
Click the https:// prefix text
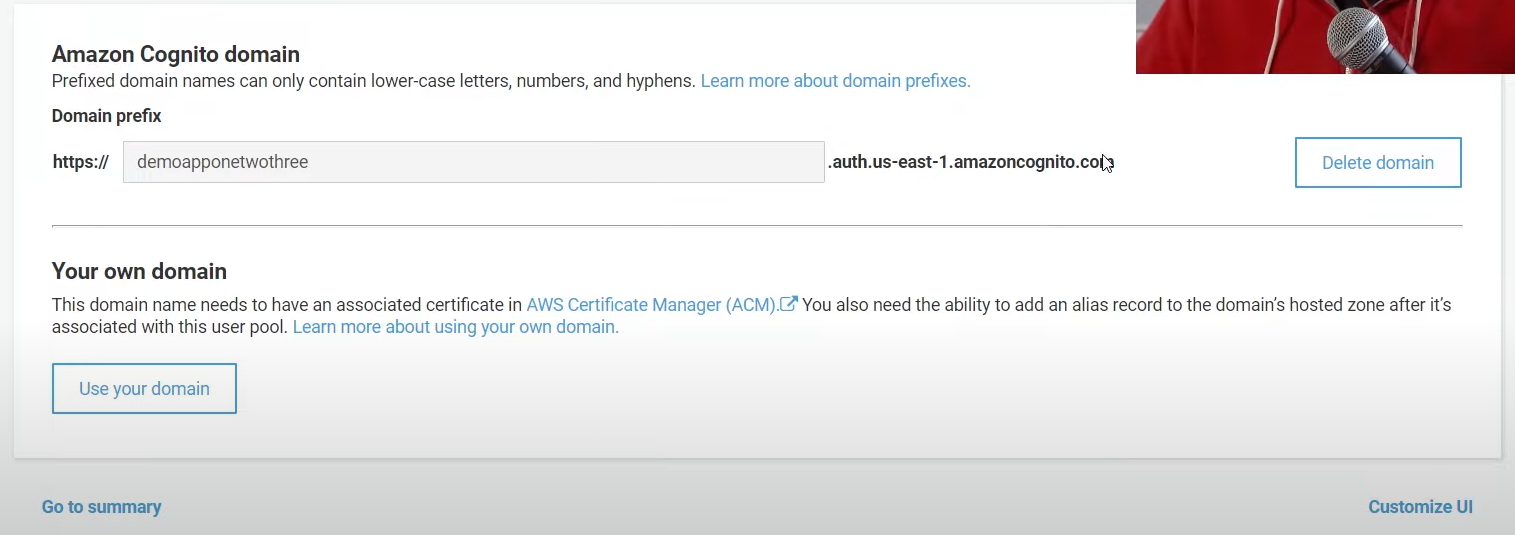tap(80, 162)
